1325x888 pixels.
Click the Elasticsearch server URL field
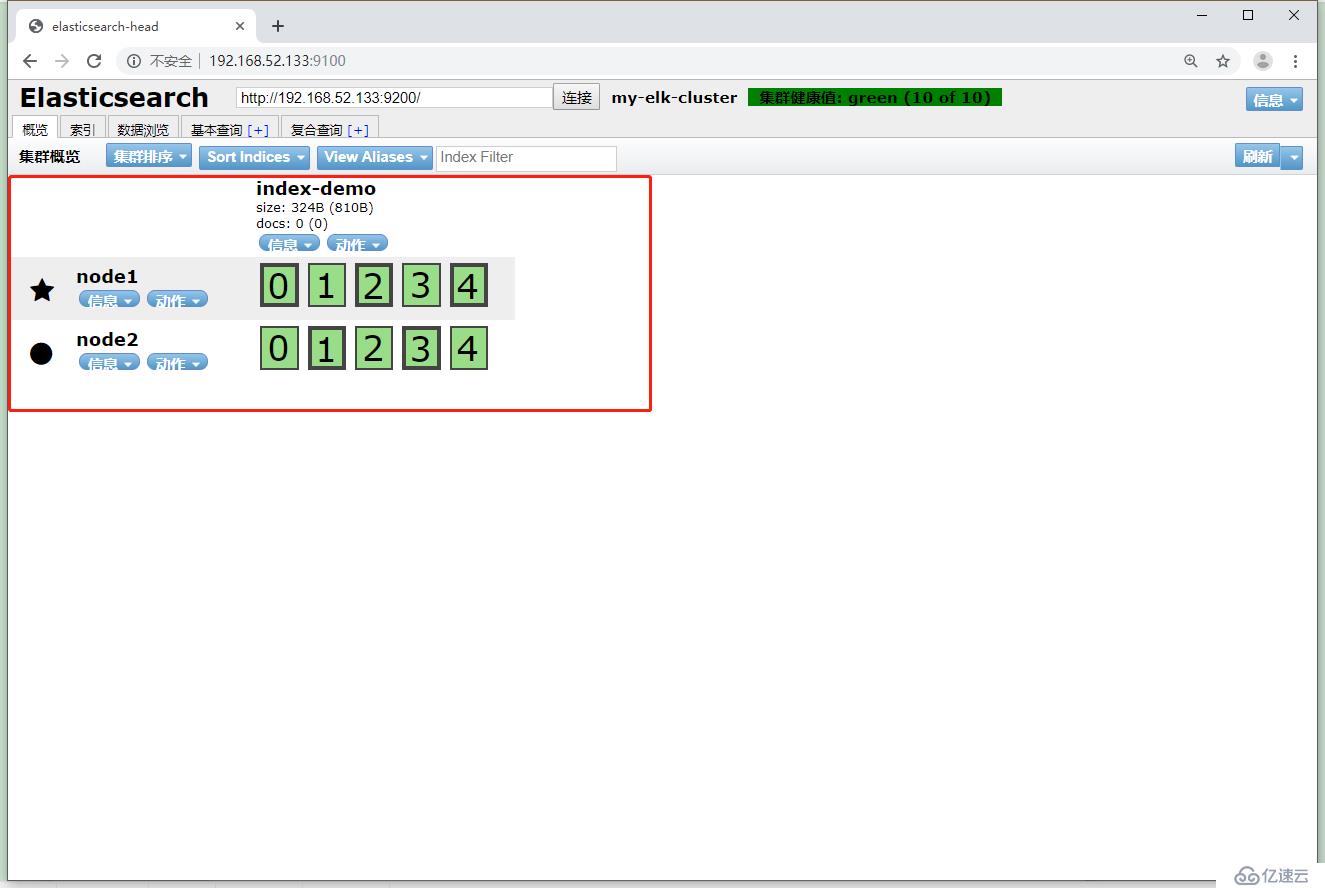[394, 98]
